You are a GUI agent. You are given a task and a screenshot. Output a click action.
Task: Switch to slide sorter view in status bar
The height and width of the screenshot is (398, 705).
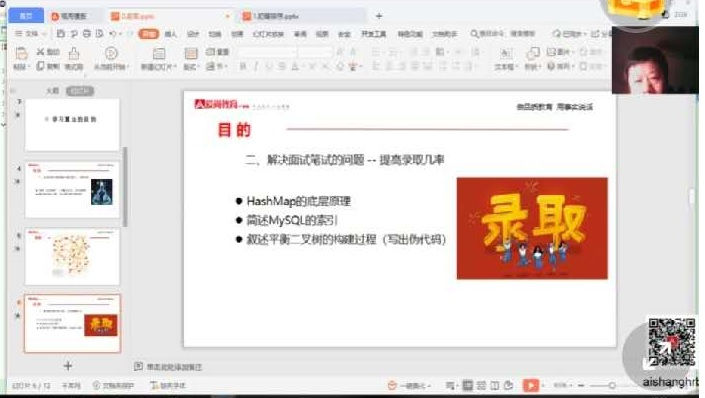click(481, 385)
